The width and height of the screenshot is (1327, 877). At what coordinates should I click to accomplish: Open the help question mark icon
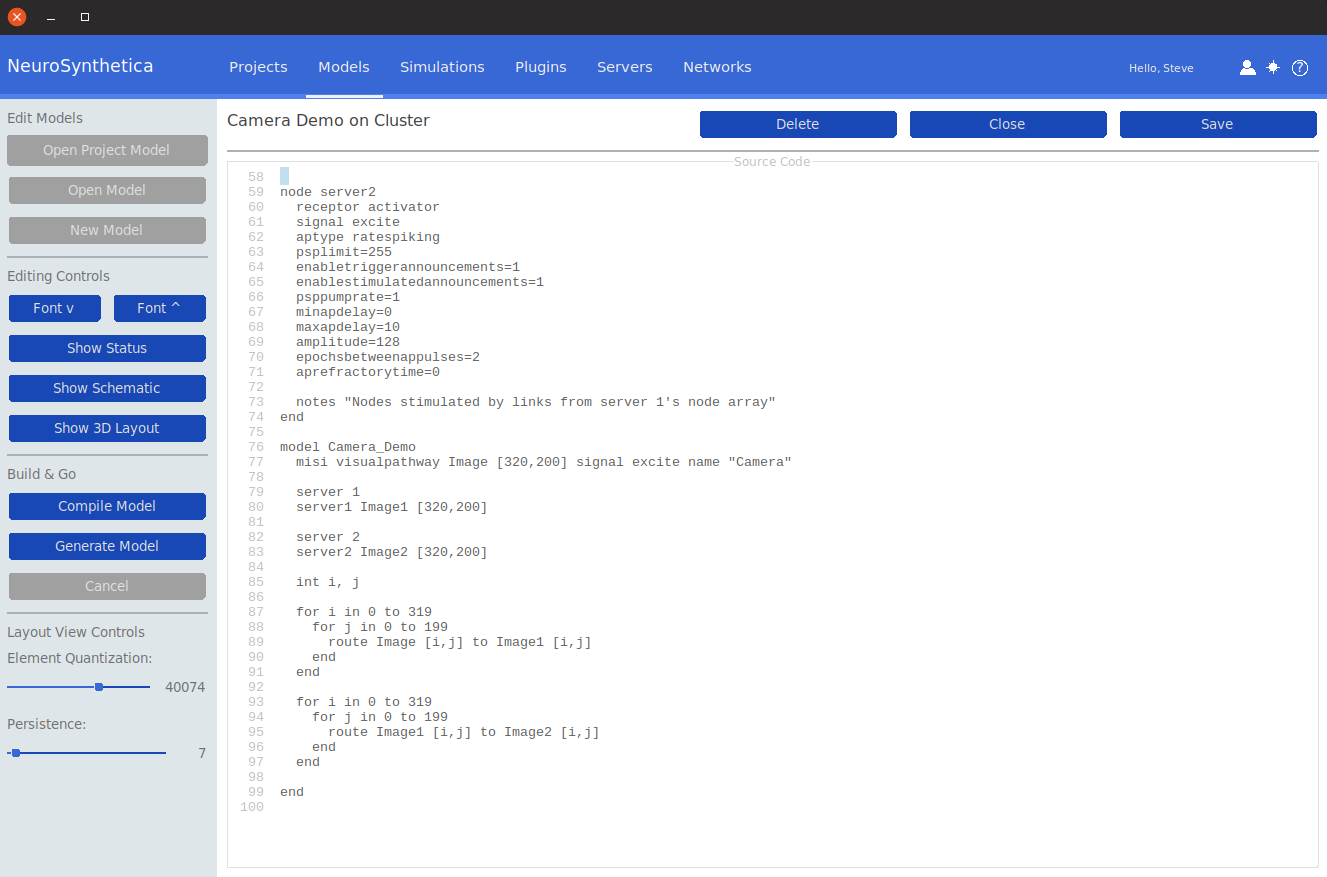click(x=1300, y=68)
